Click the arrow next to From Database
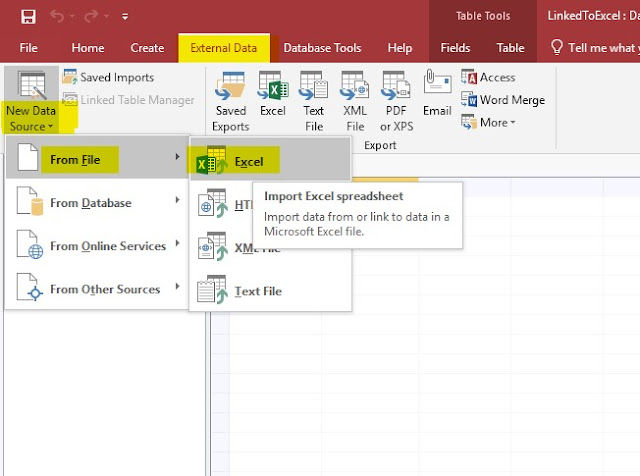Image resolution: width=640 pixels, height=476 pixels. click(178, 200)
